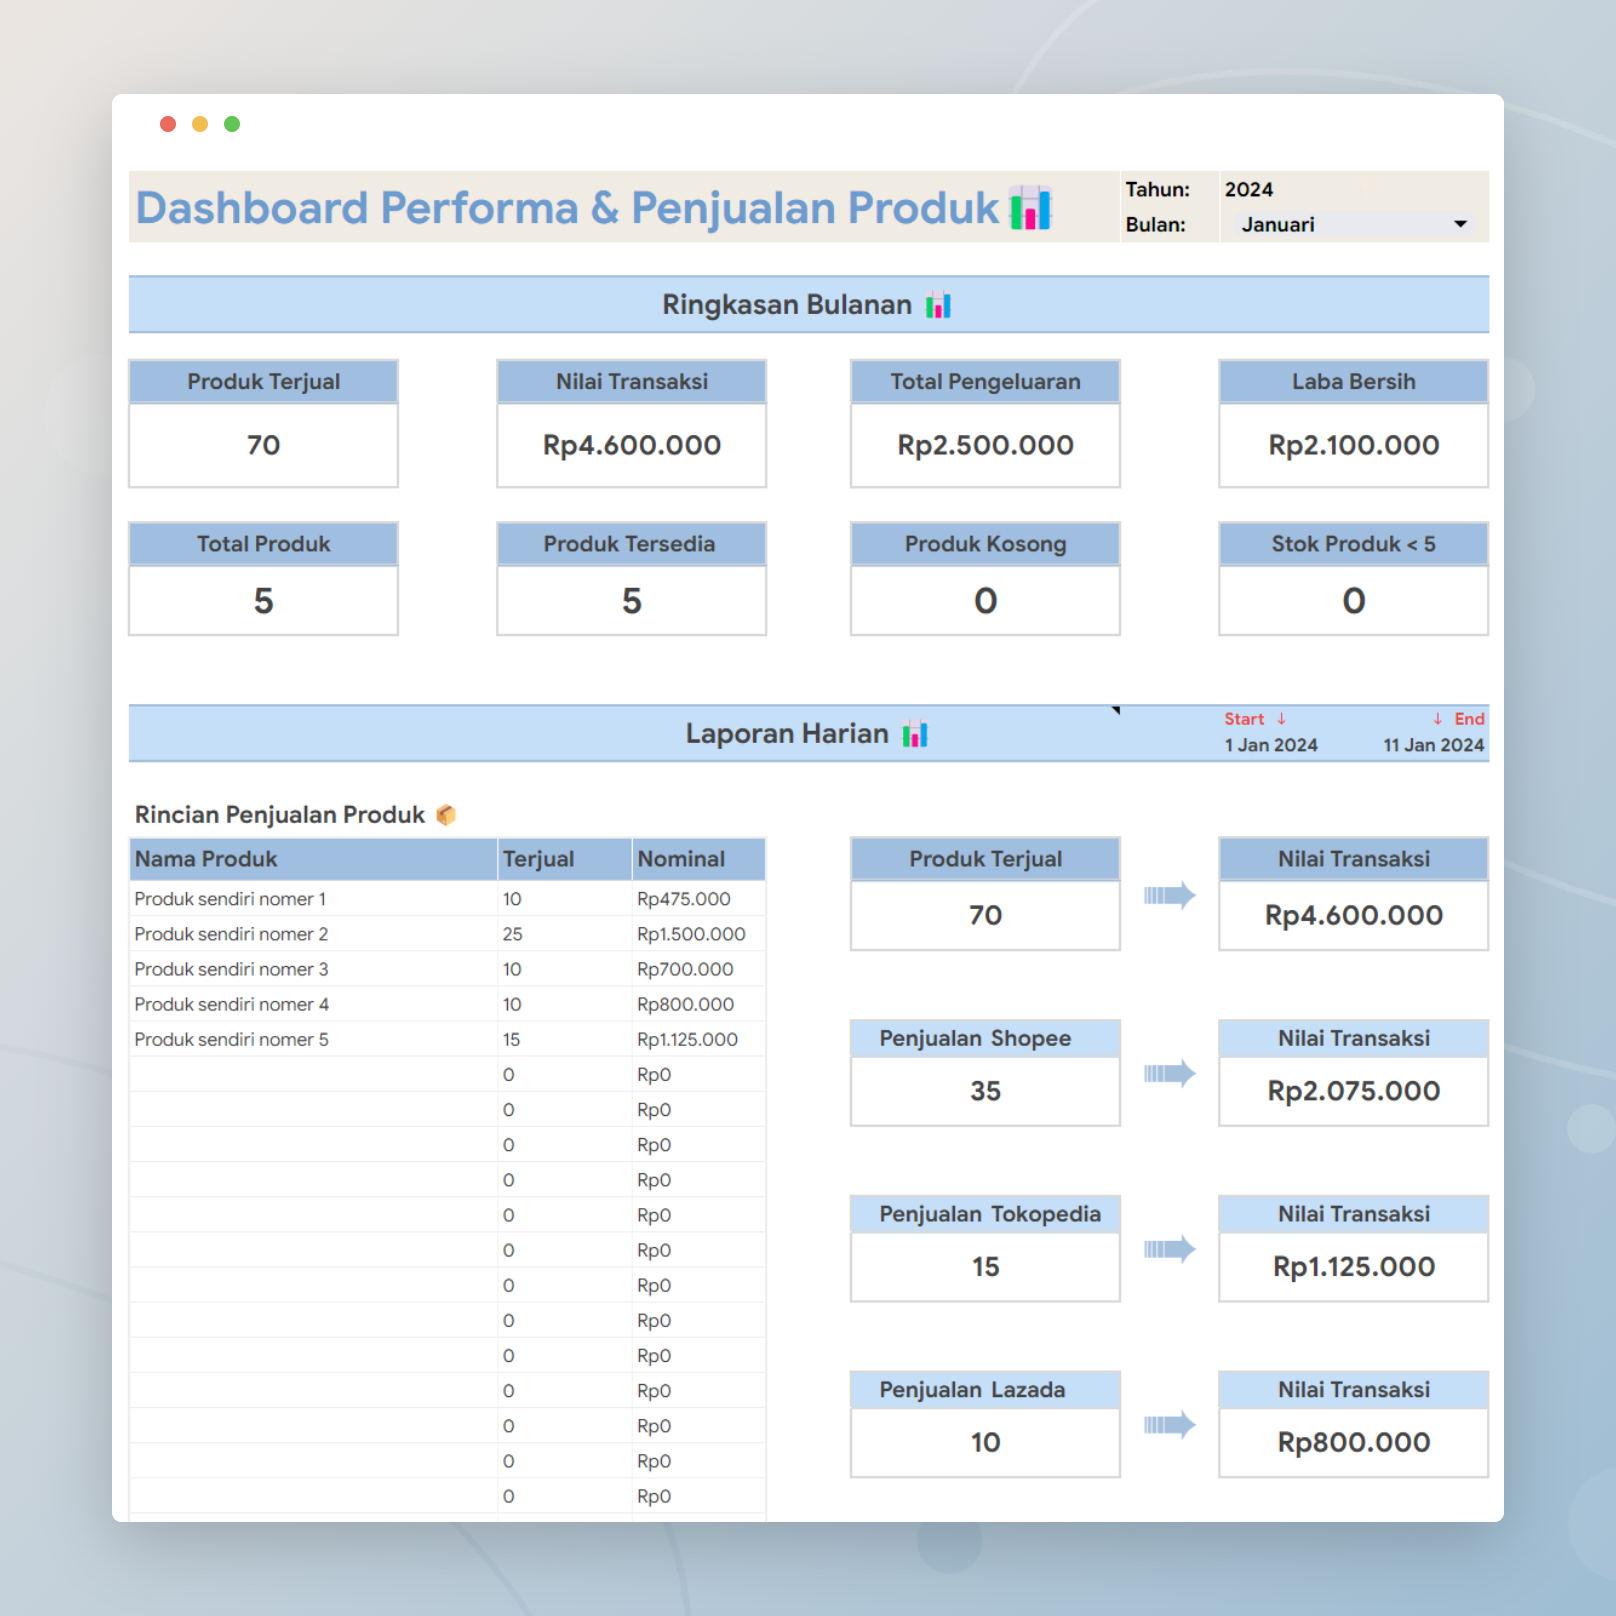The image size is (1616, 1616).
Task: Click the Nominal column header
Action: pyautogui.click(x=698, y=859)
